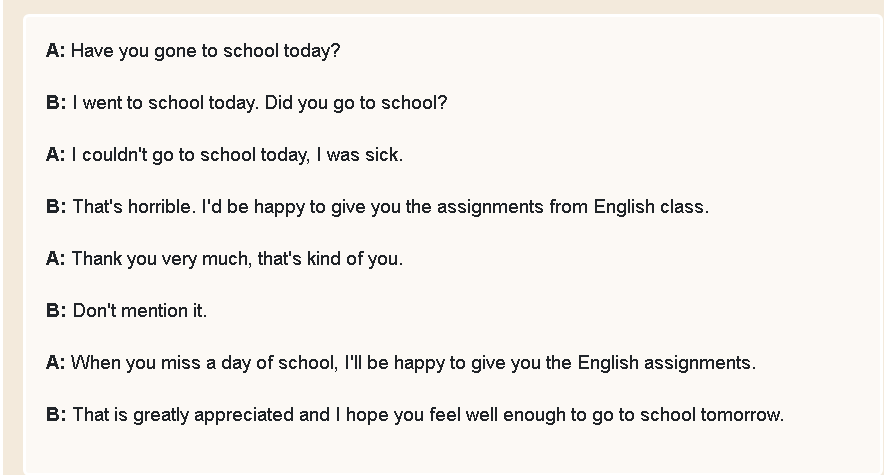Viewport: 884px width, 475px height.
Task: Click the line "Have you gone to school today?"
Action: tap(205, 51)
